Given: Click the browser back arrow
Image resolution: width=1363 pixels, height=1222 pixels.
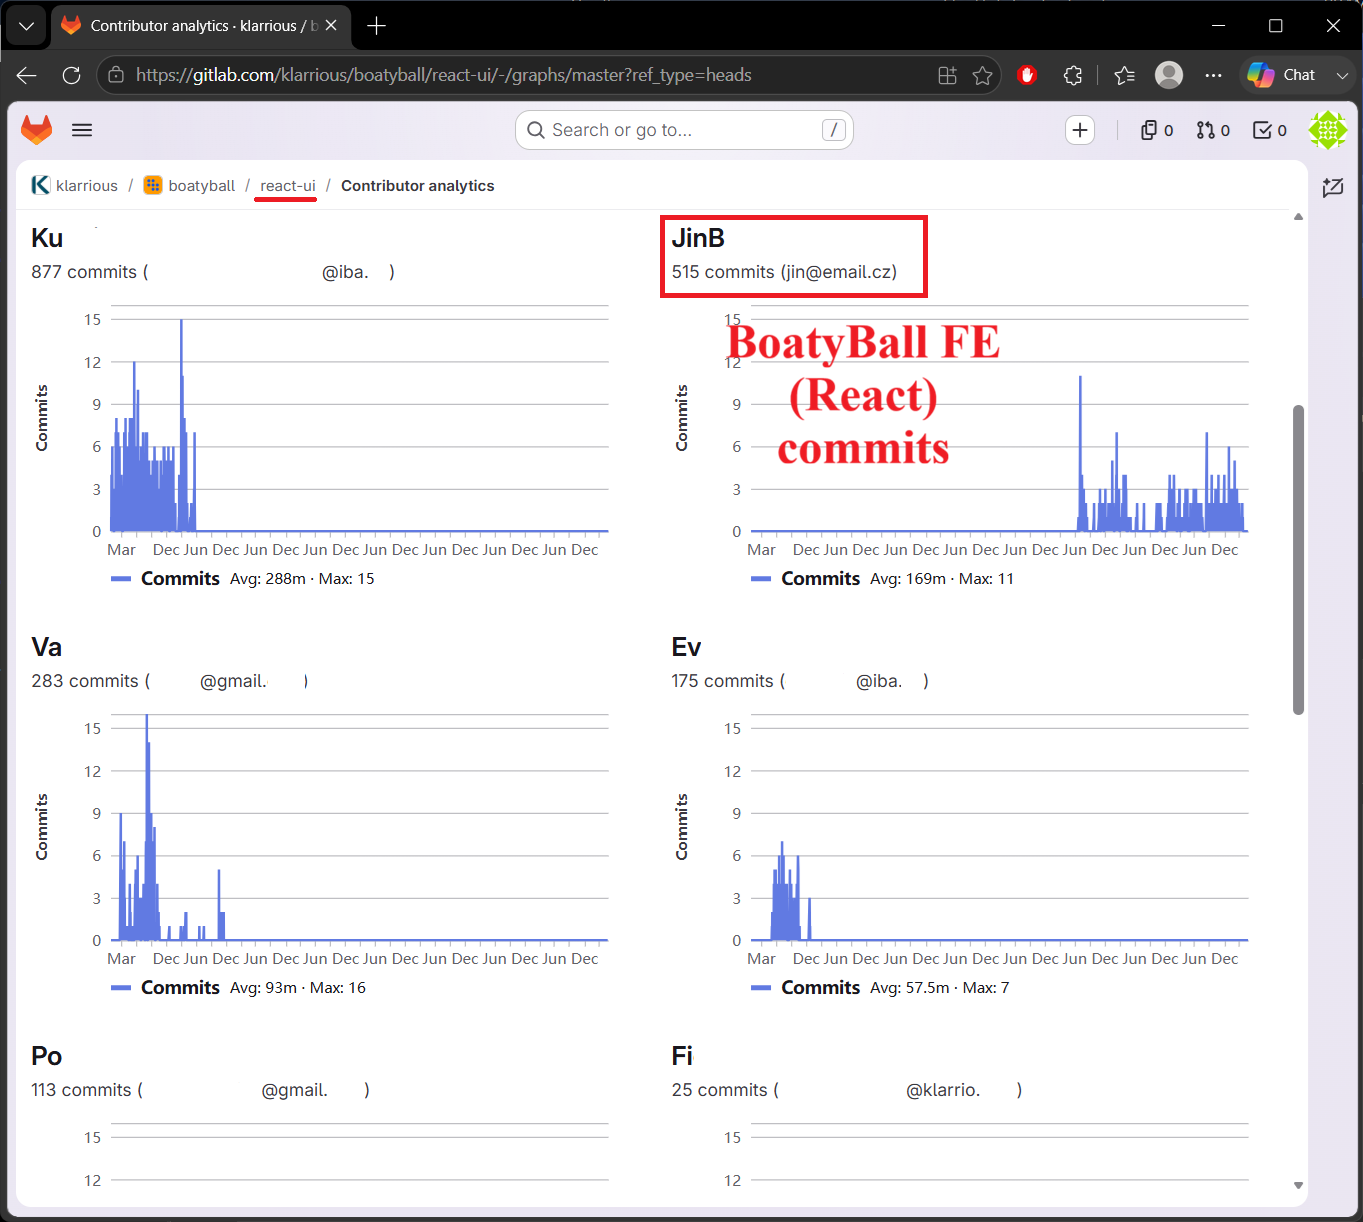Looking at the screenshot, I should [27, 75].
